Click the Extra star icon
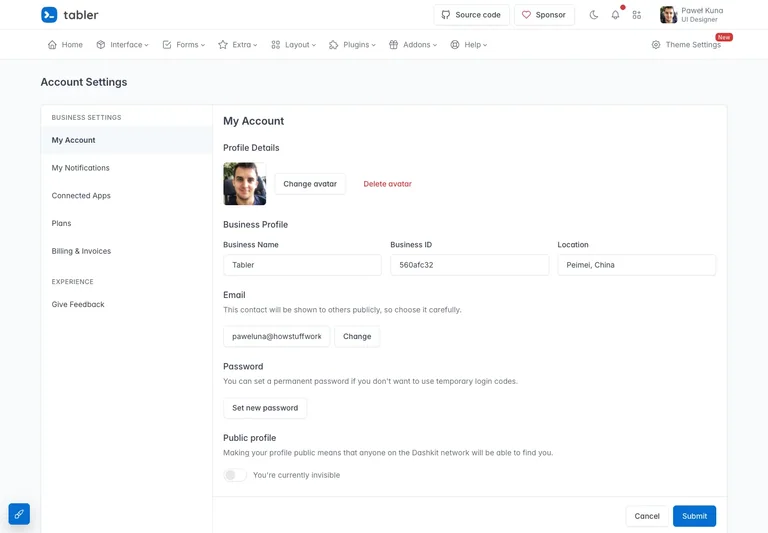This screenshot has height=533, width=768. [223, 45]
